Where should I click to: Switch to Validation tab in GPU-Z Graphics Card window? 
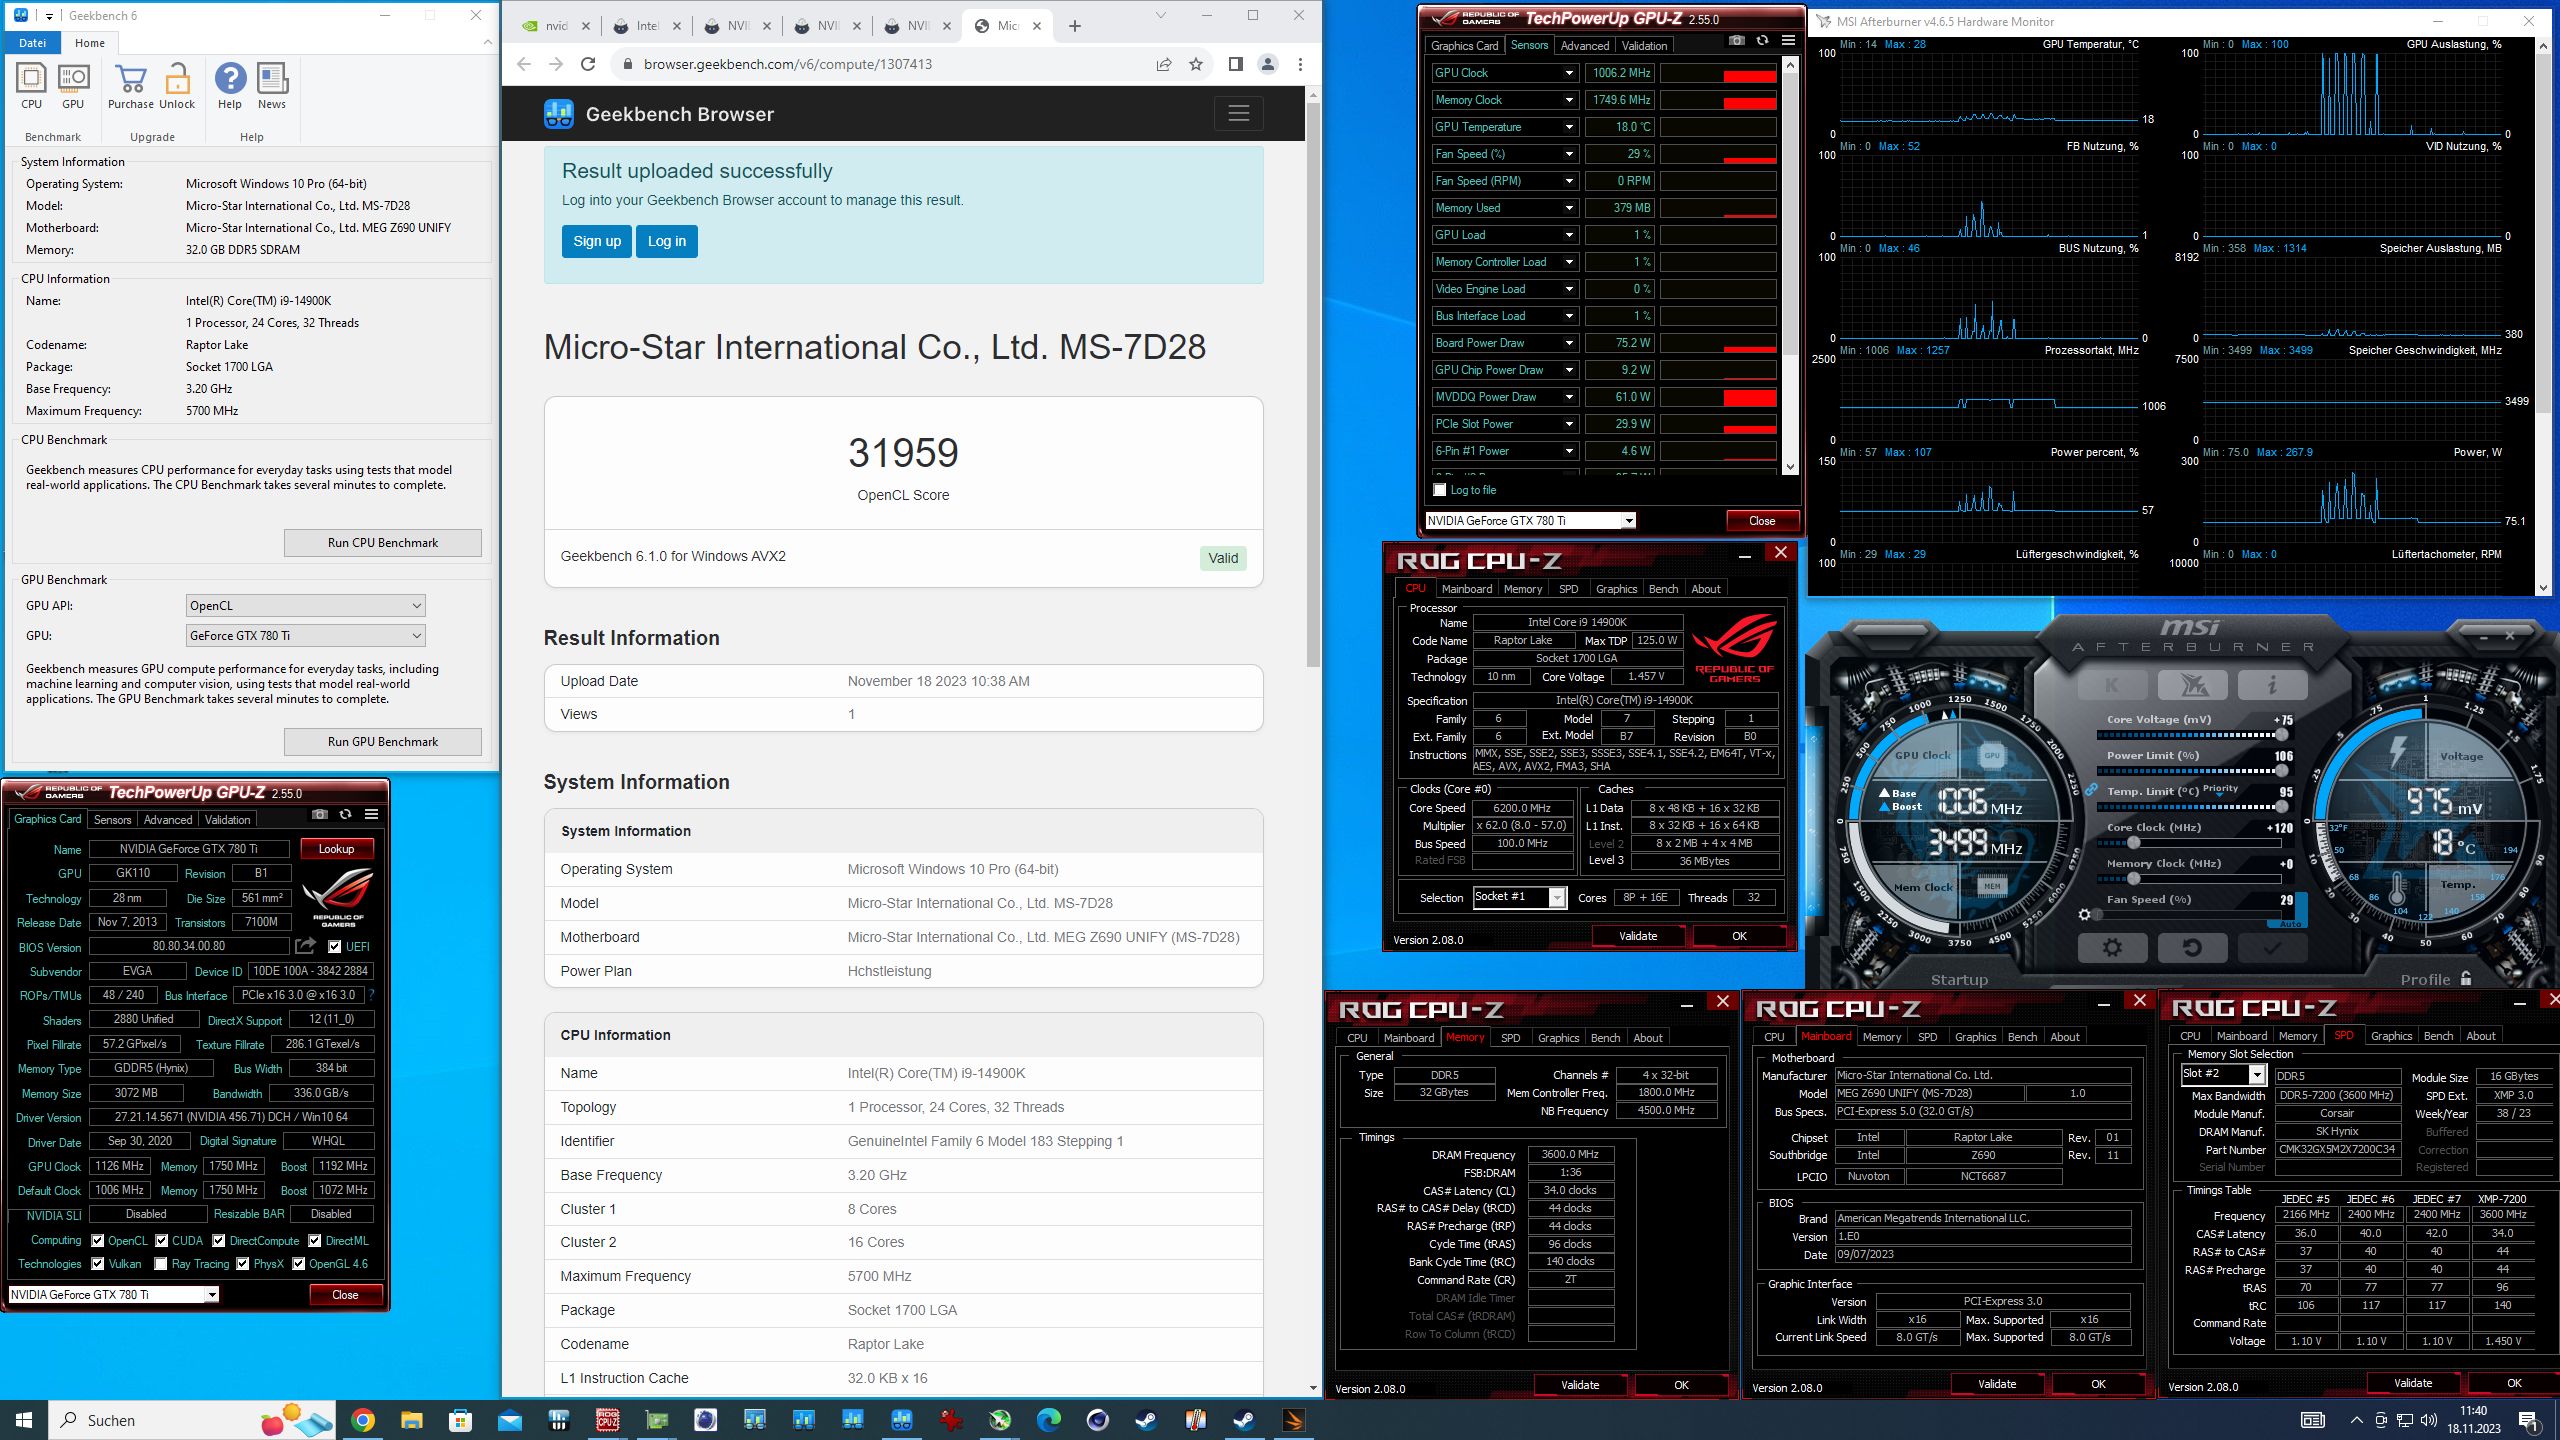point(227,819)
